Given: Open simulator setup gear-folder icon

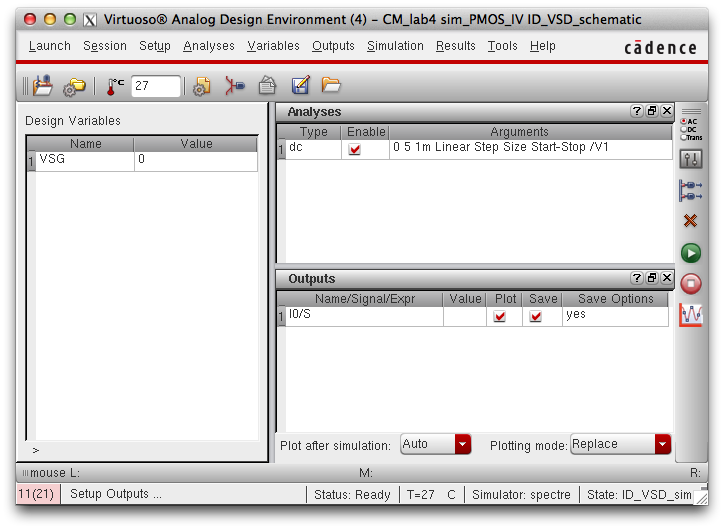Looking at the screenshot, I should tap(74, 86).
